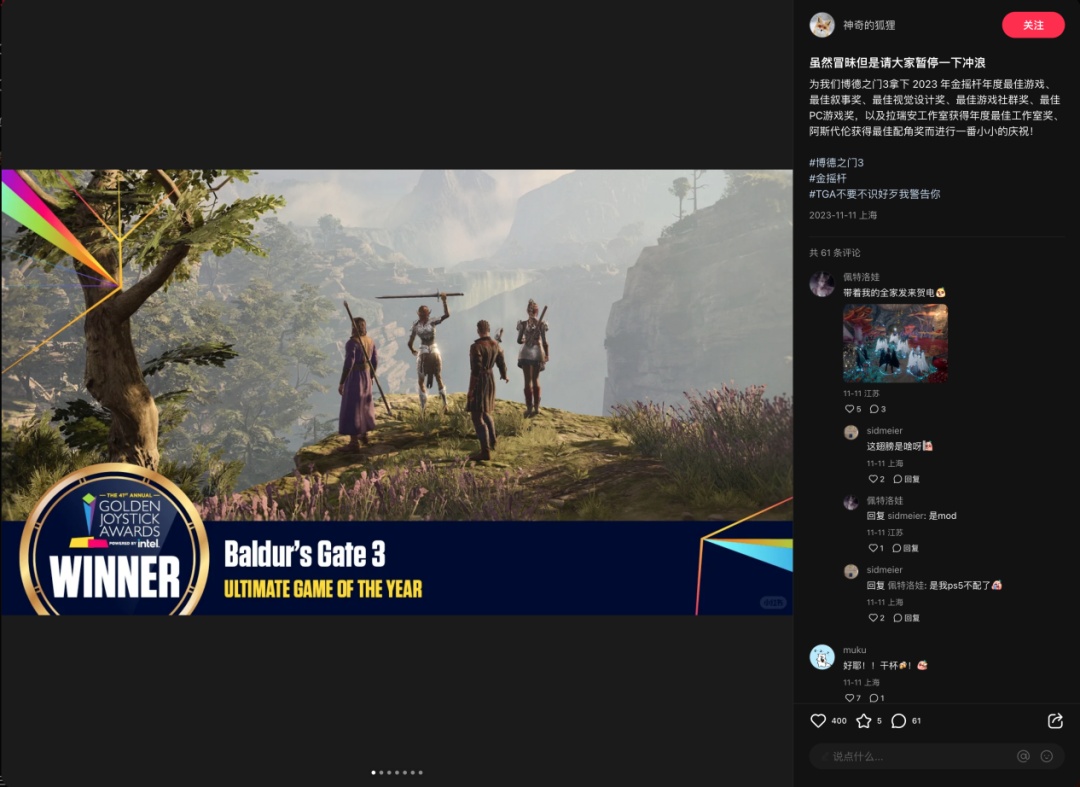This screenshot has width=1080, height=787.
Task: Like sidmeier's reply 是我ps5不配了
Action: 876,618
